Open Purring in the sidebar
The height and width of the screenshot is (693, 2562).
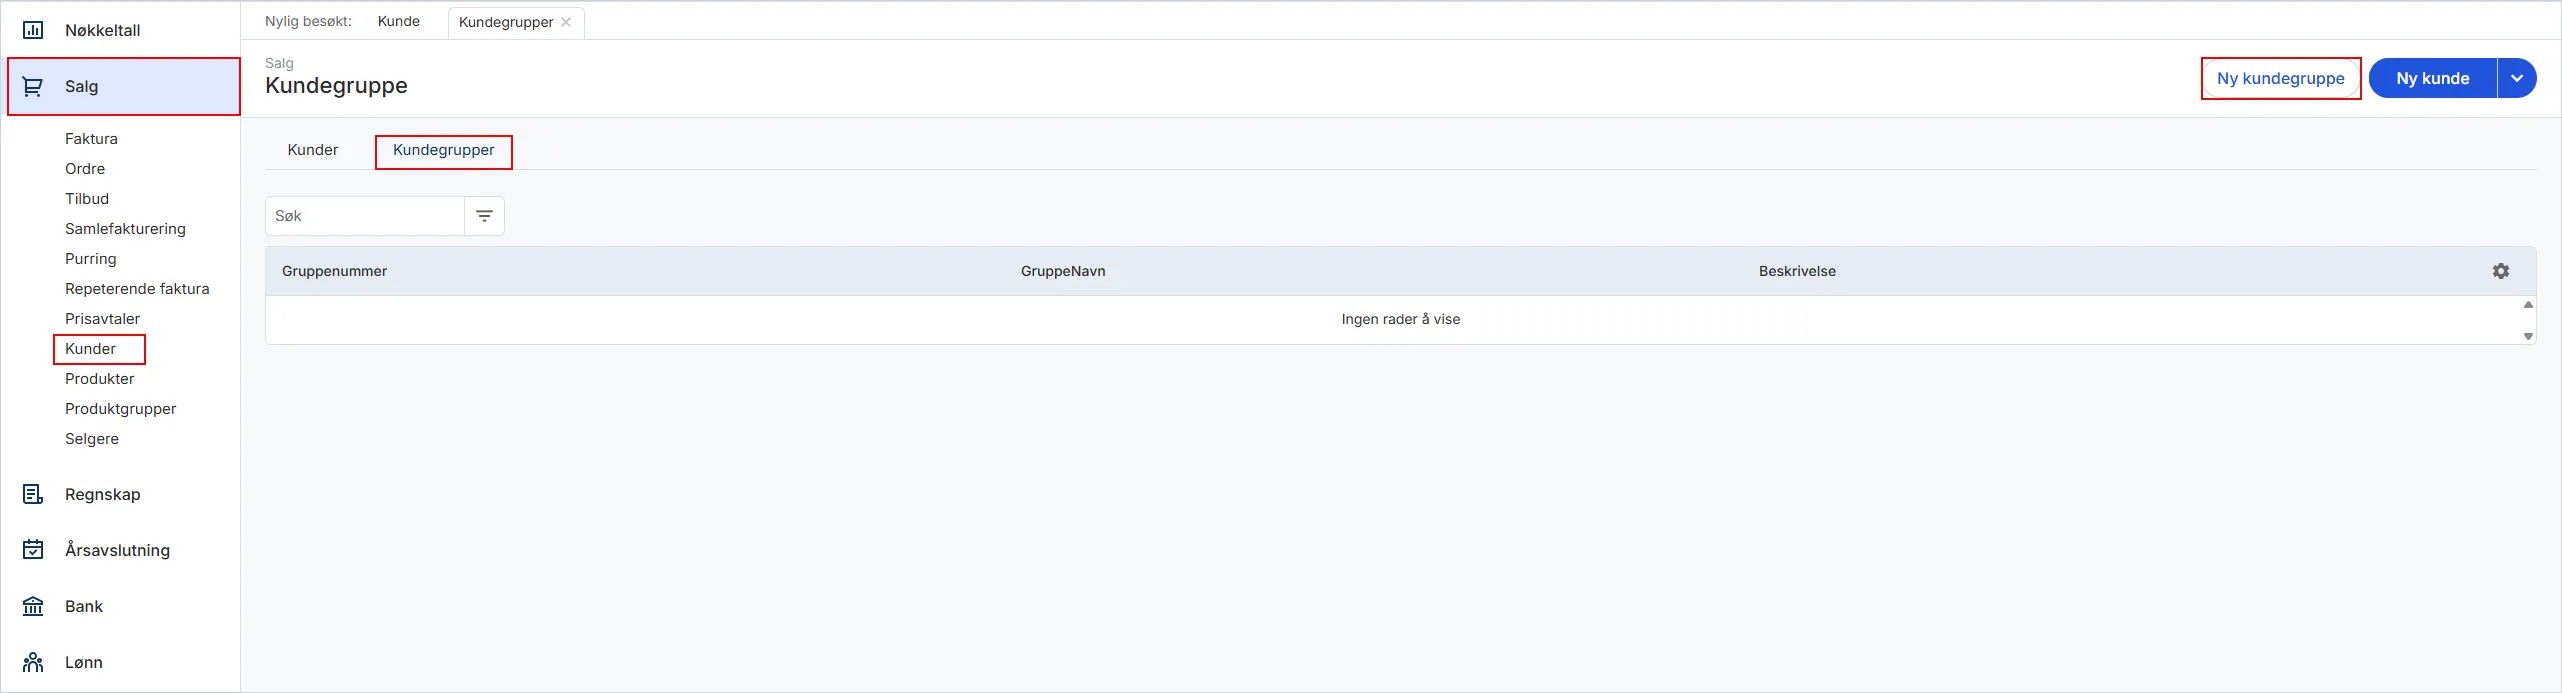tap(91, 259)
